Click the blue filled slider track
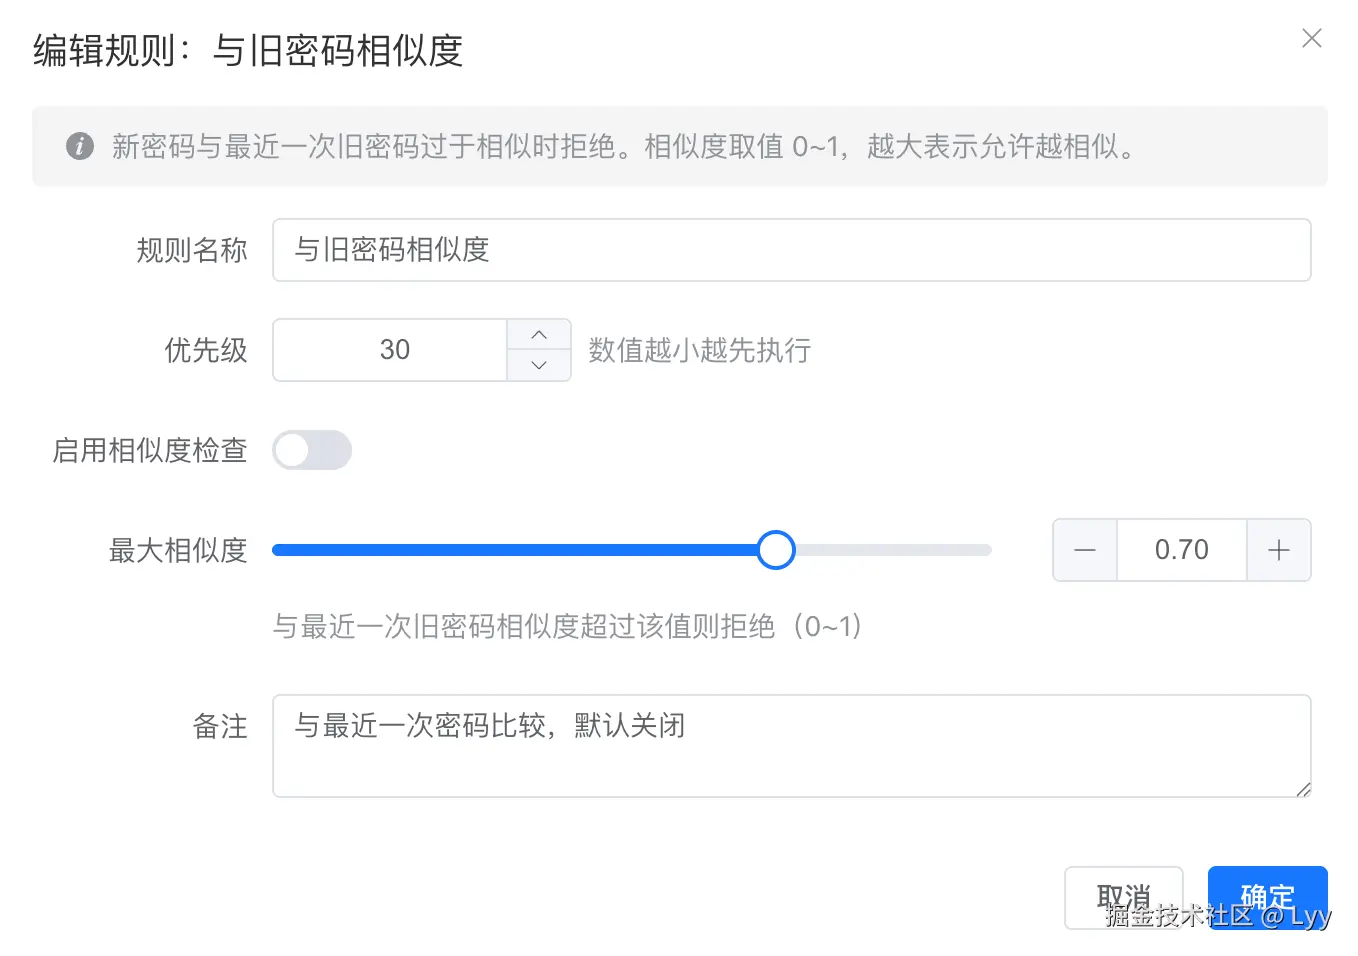This screenshot has width=1358, height=956. pos(514,550)
